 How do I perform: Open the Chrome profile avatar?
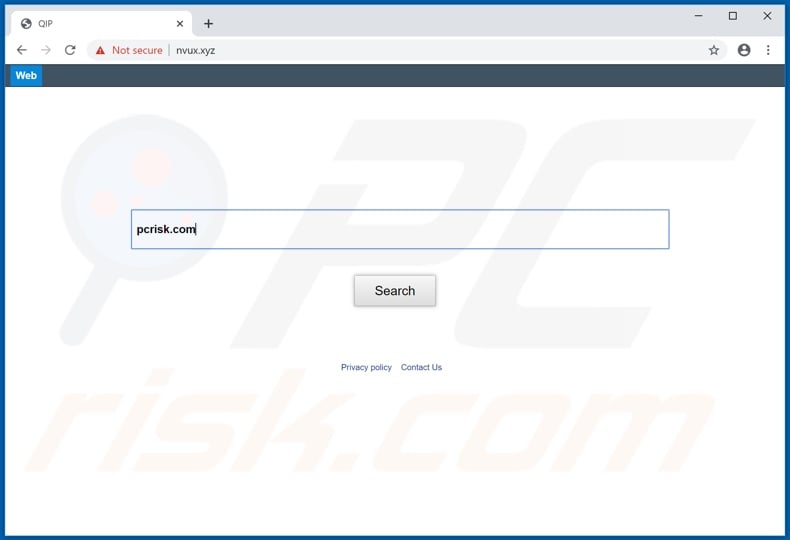point(744,50)
